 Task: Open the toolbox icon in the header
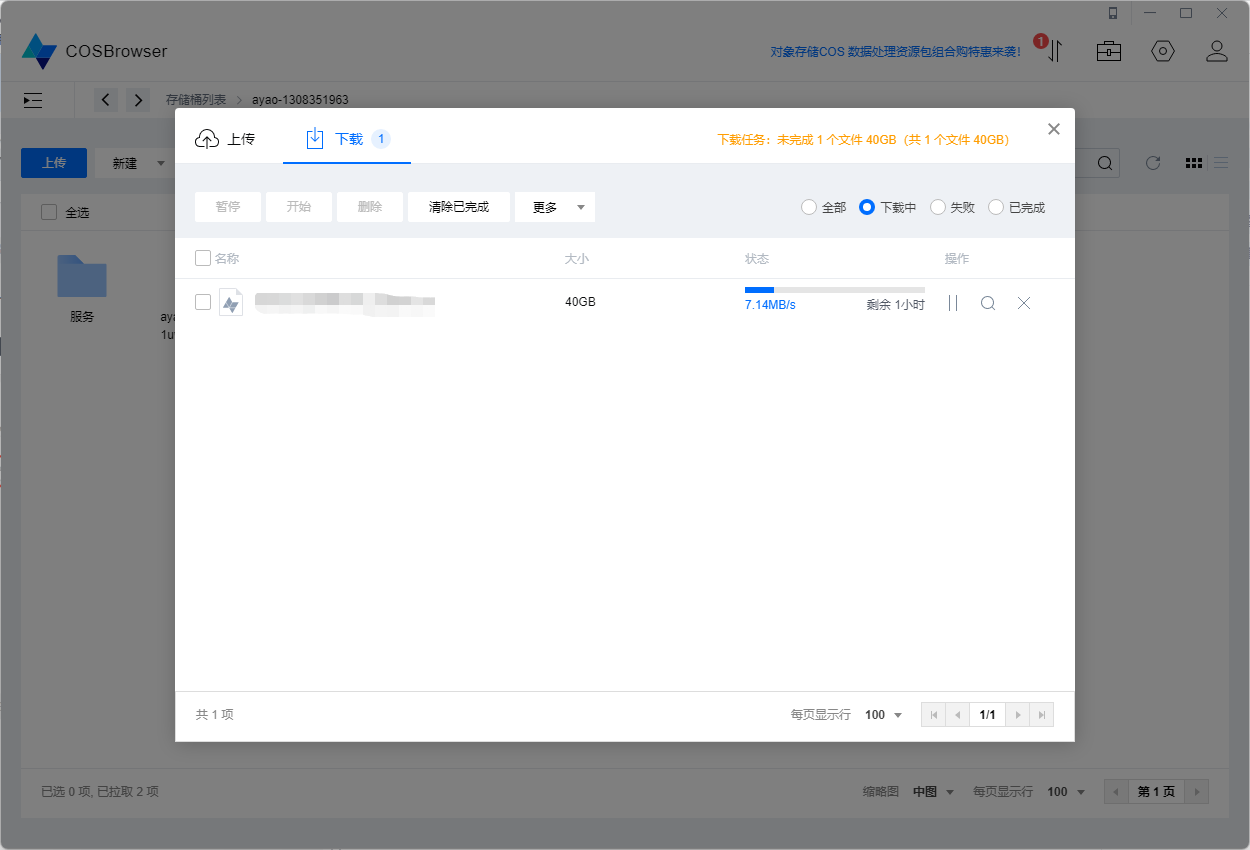point(1108,50)
